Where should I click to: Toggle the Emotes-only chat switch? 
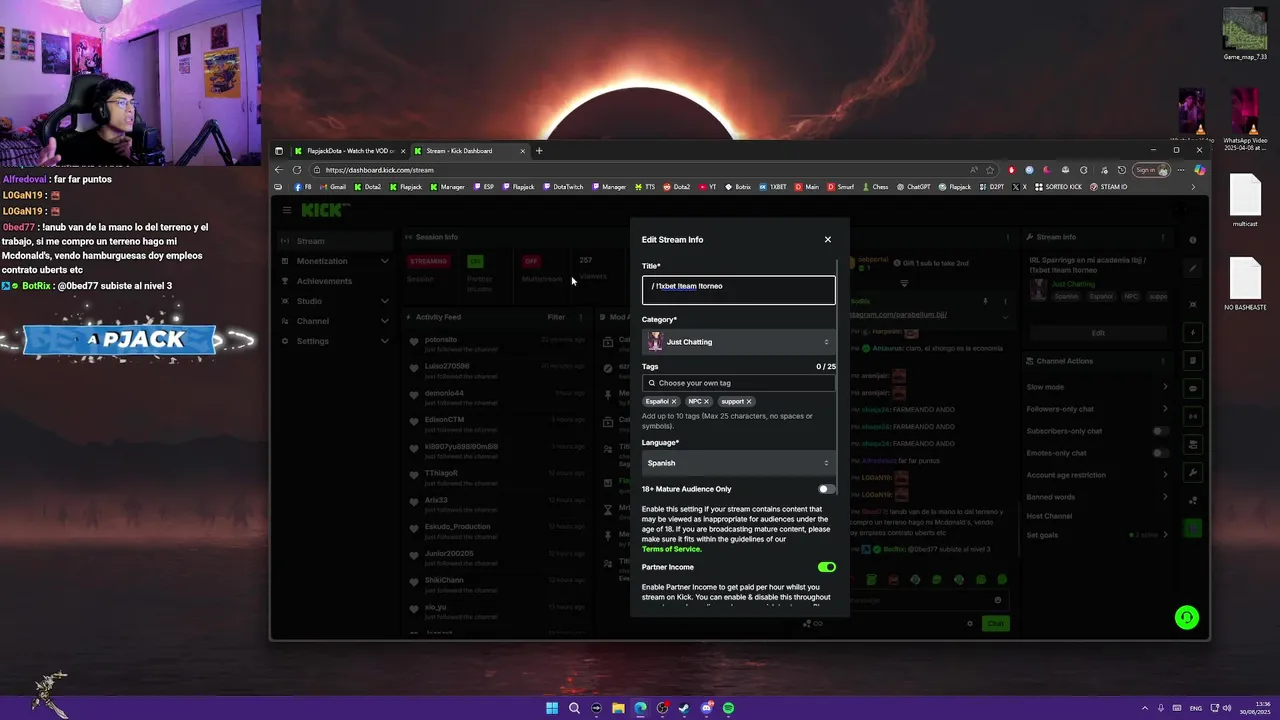click(1160, 453)
